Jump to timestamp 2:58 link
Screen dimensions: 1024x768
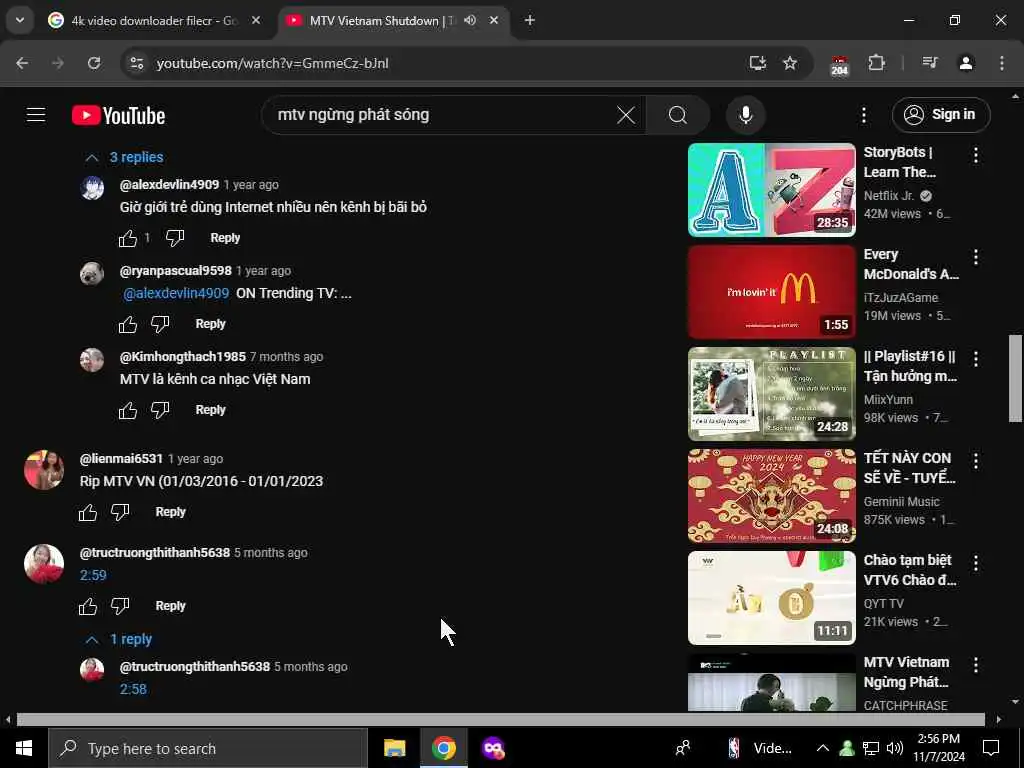pos(133,689)
